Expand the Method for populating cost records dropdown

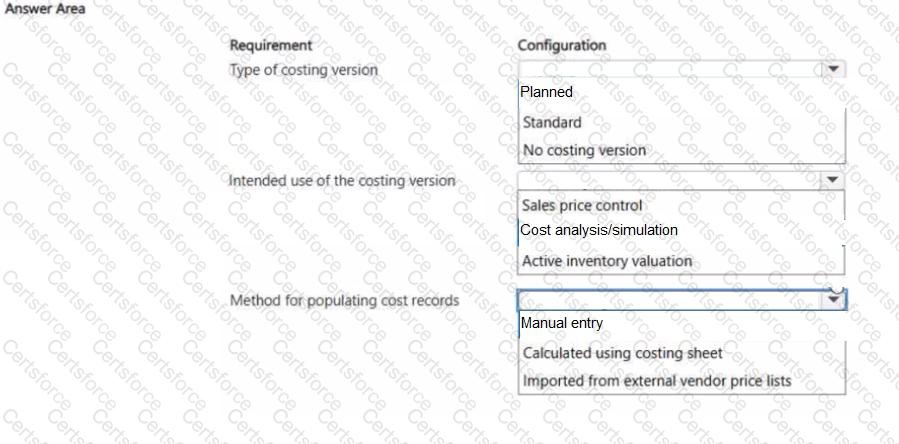(832, 299)
